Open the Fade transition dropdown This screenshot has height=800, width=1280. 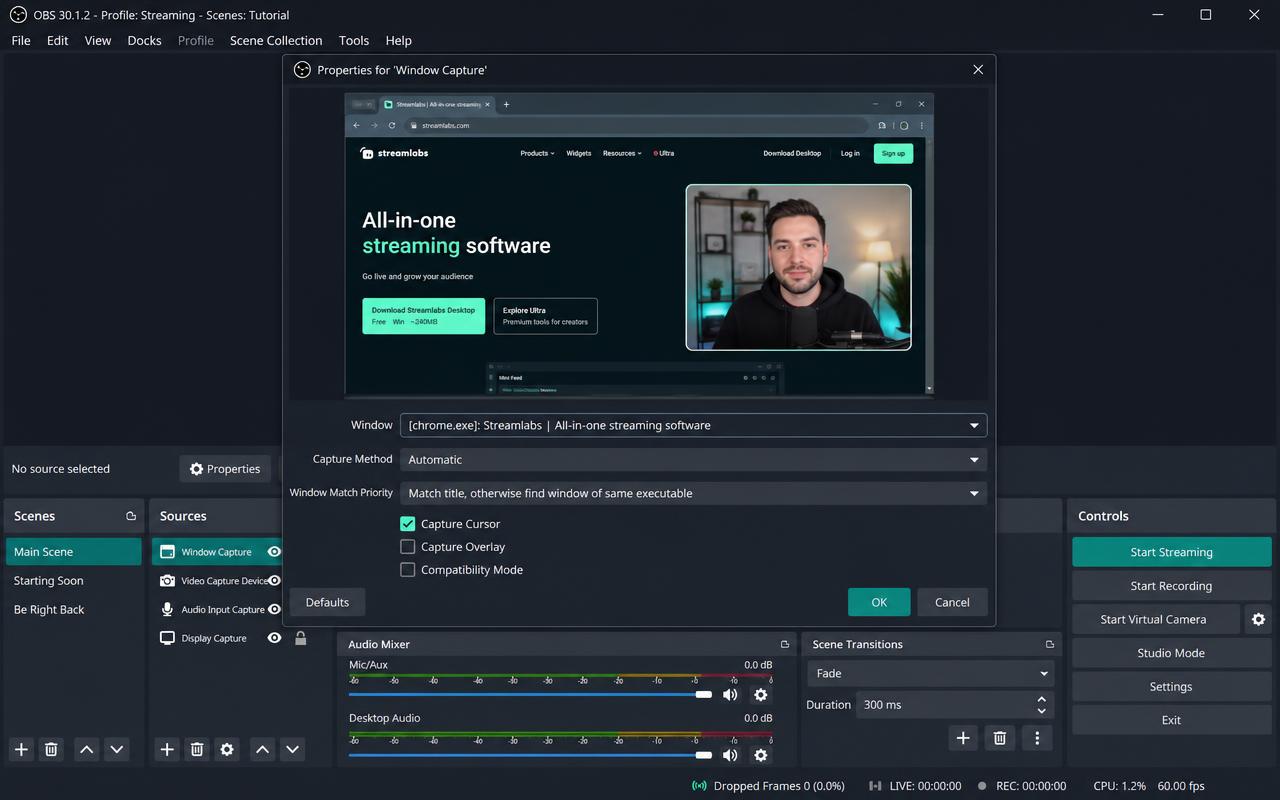(931, 673)
